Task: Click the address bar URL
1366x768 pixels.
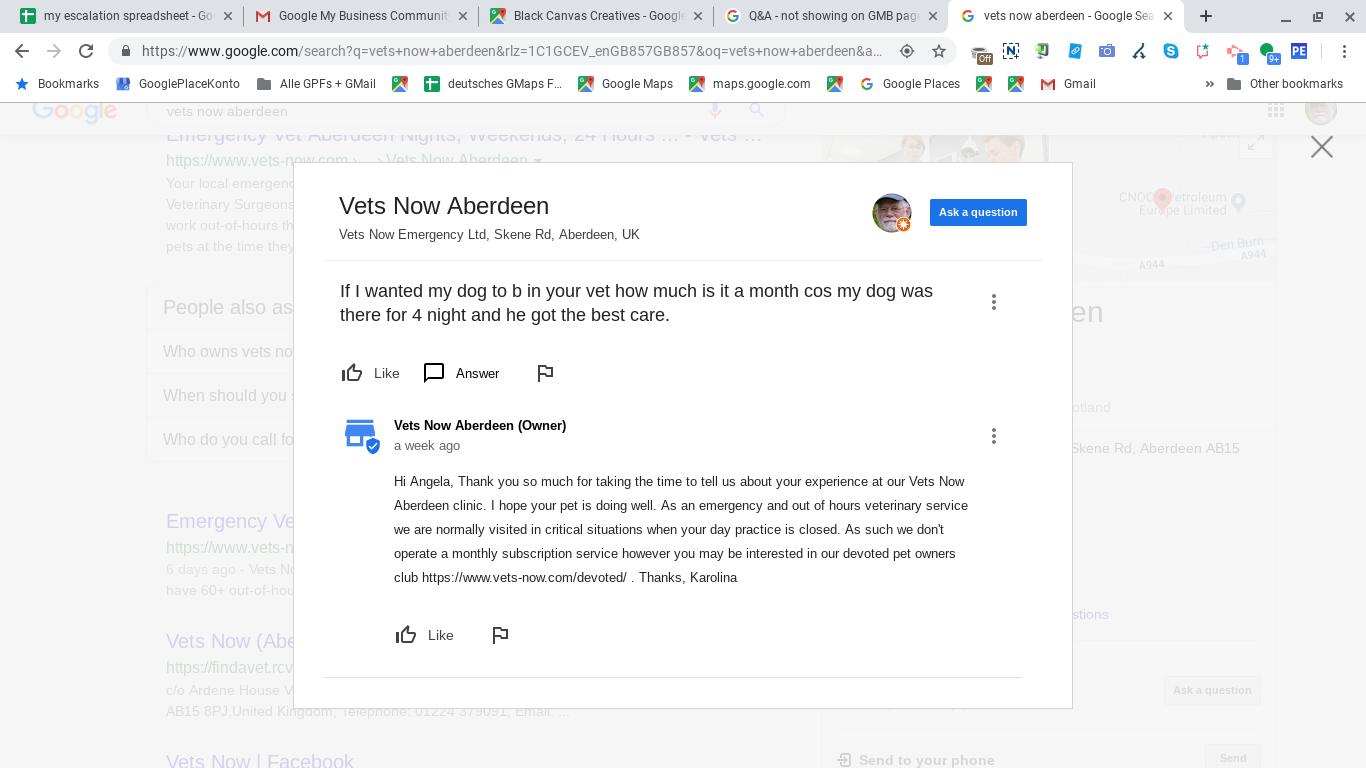Action: point(512,52)
